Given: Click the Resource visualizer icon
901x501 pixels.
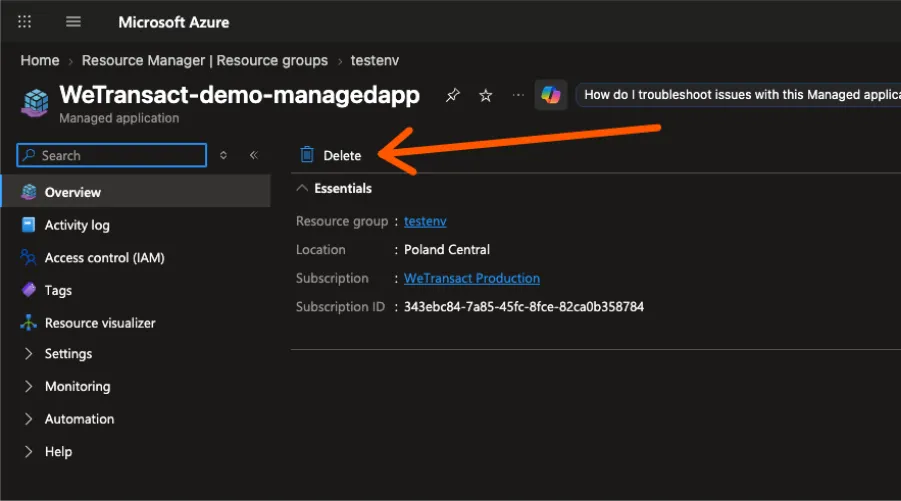Looking at the screenshot, I should click(x=28, y=322).
